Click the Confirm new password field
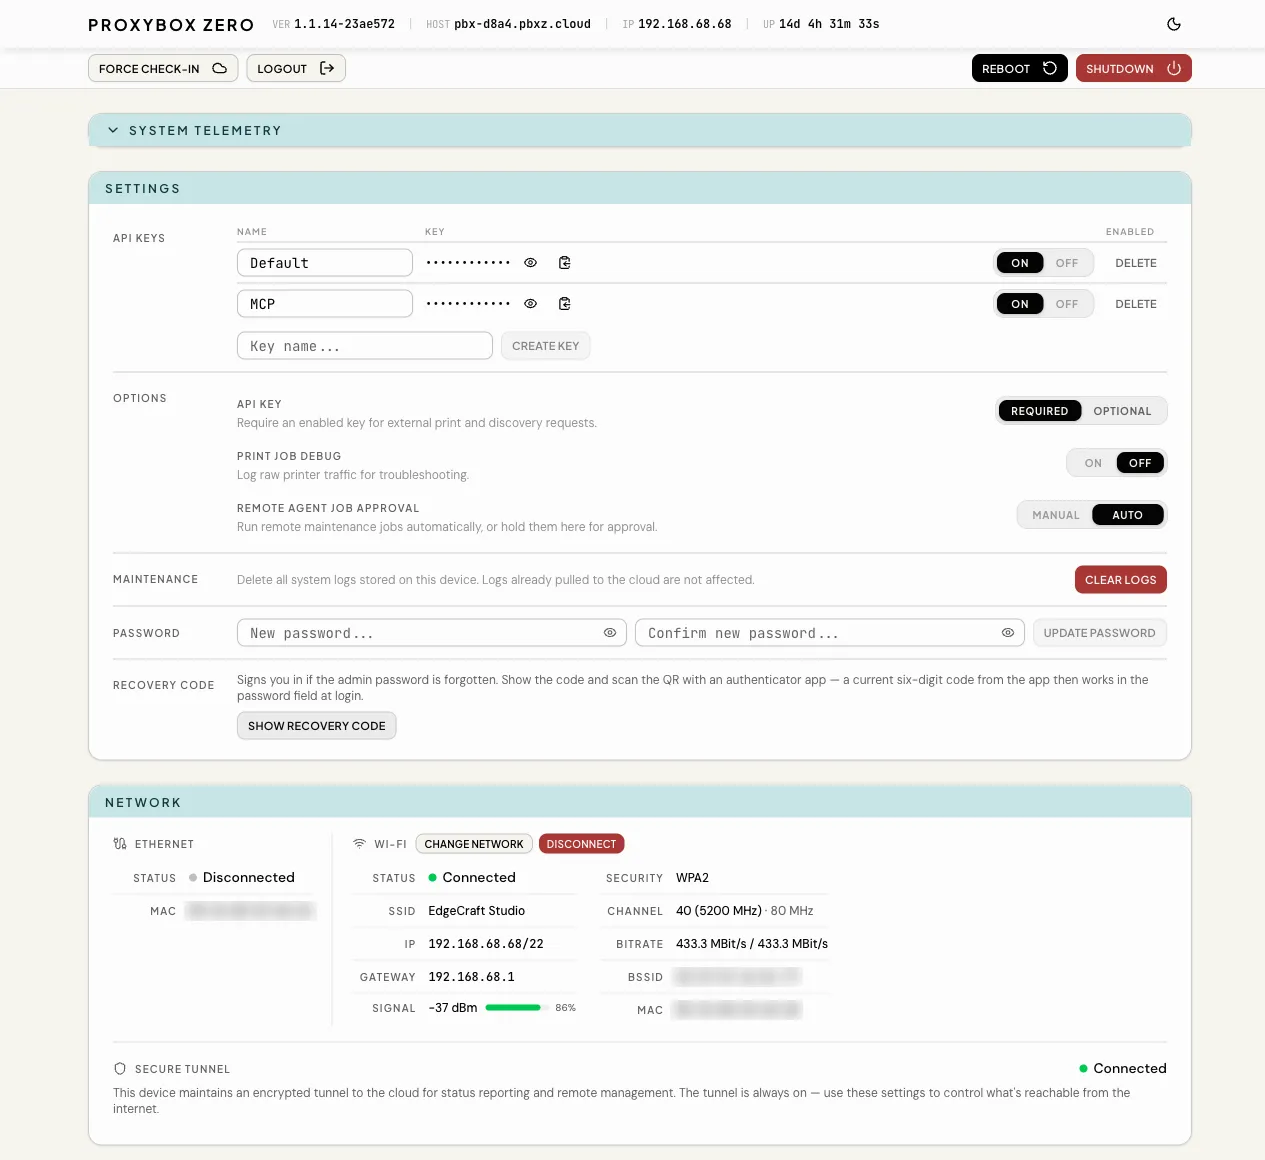The width and height of the screenshot is (1265, 1160). point(830,633)
